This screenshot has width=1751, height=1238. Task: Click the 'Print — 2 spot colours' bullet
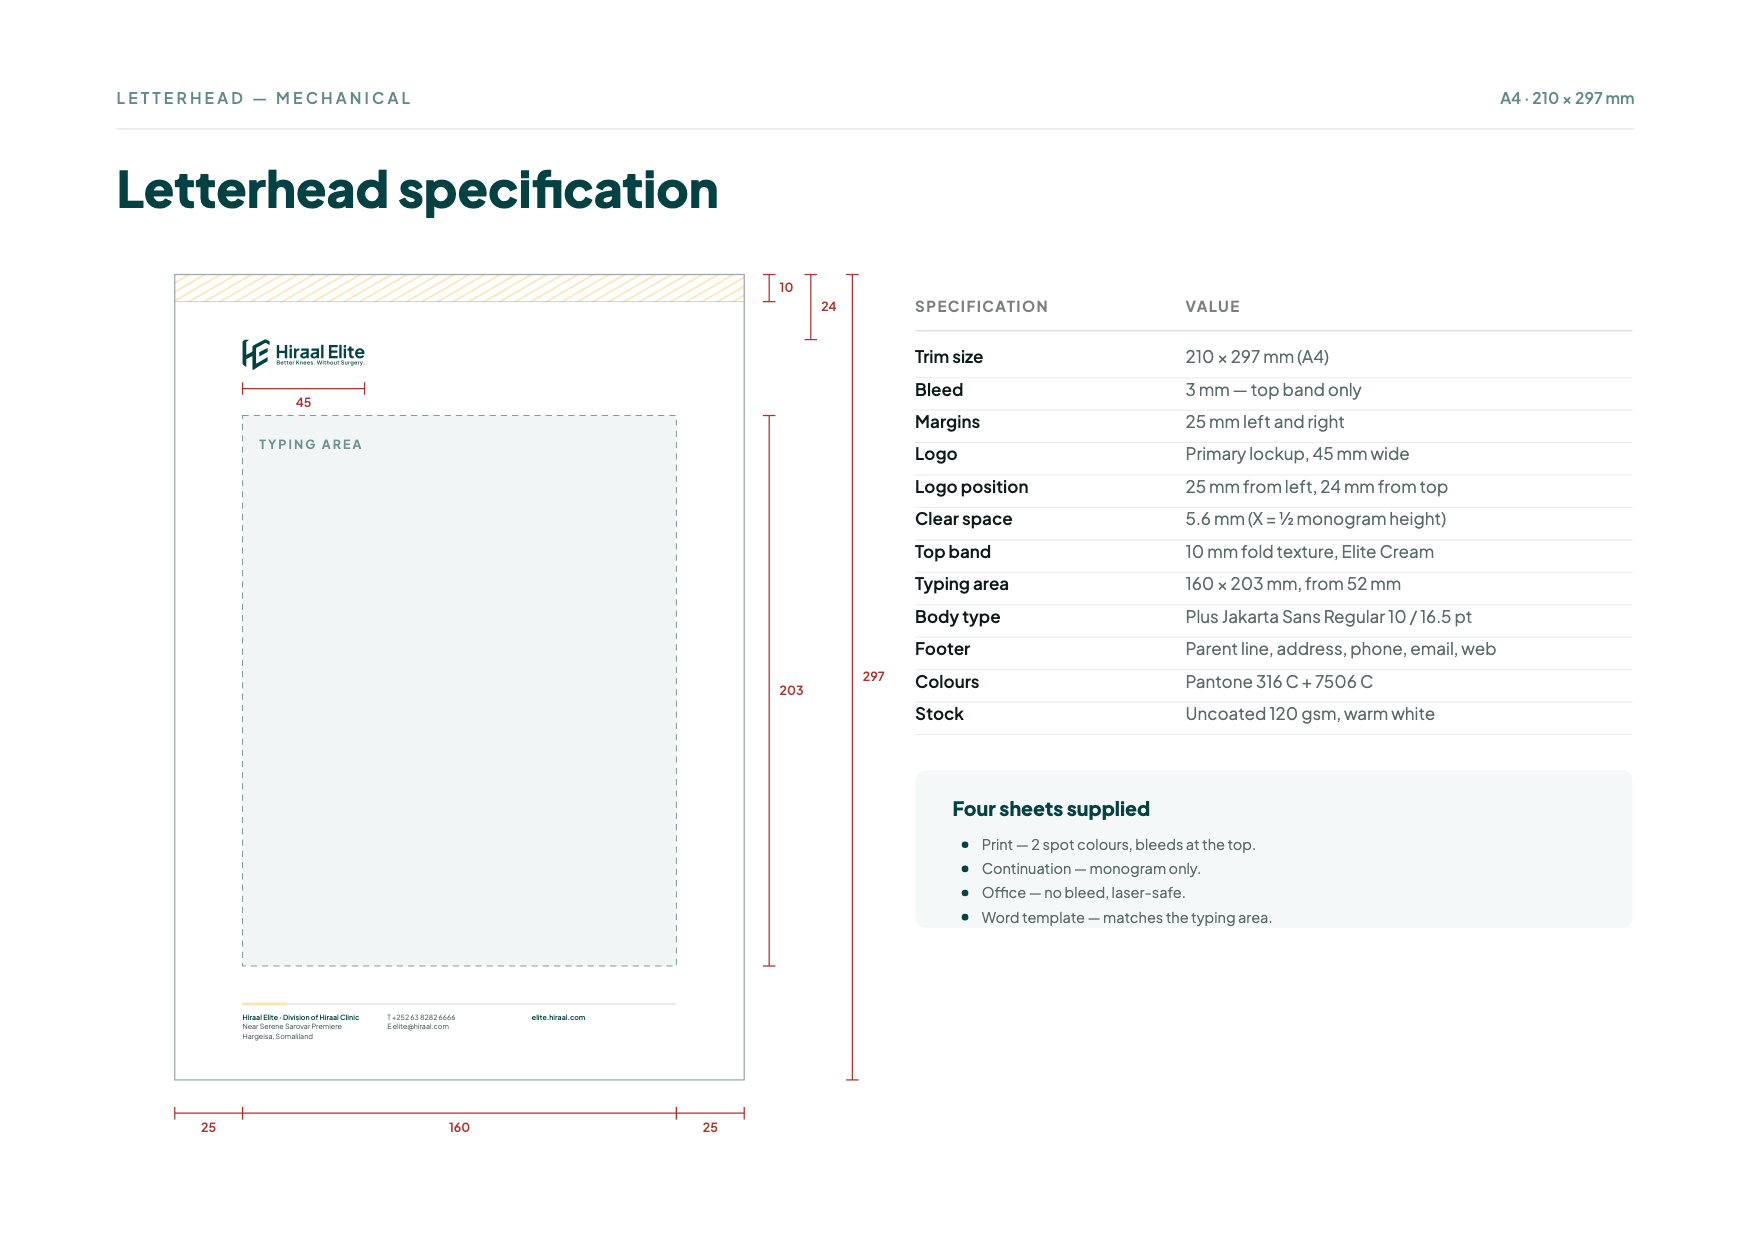tap(1118, 845)
